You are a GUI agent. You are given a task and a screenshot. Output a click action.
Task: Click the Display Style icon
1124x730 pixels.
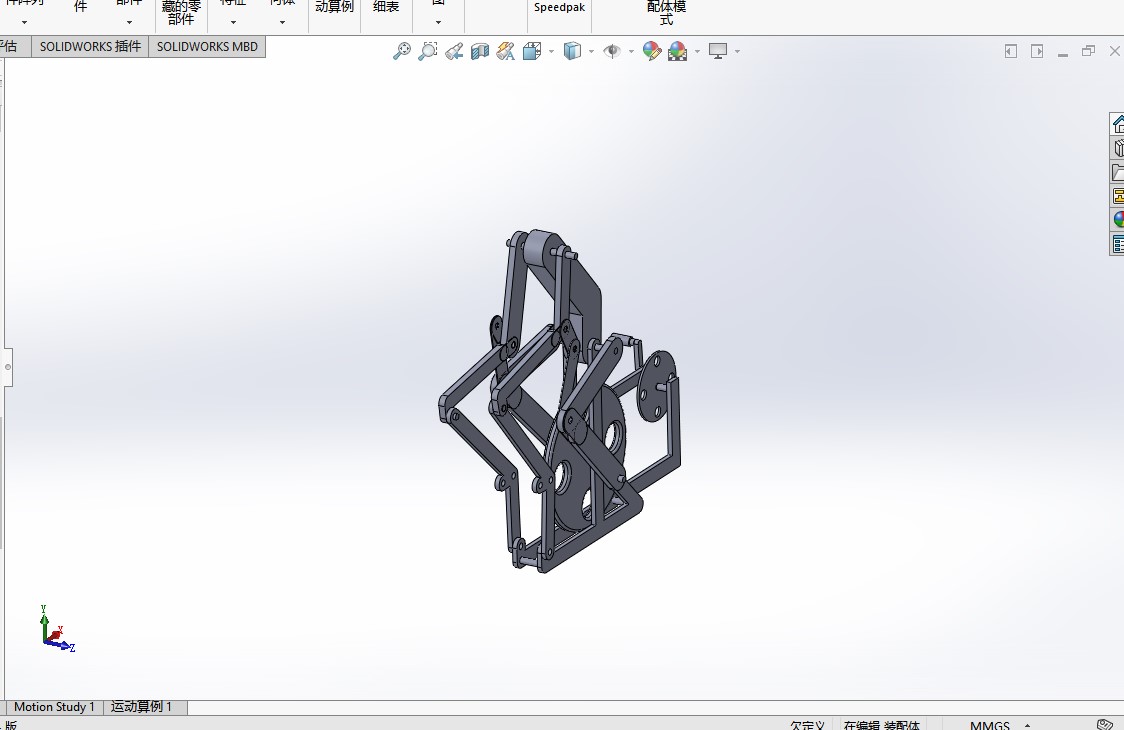coord(572,51)
